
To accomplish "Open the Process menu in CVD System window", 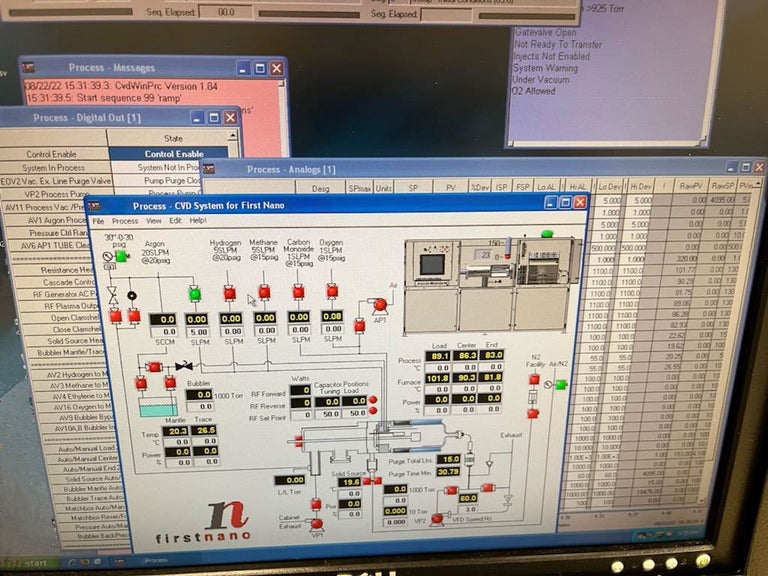I will point(125,221).
